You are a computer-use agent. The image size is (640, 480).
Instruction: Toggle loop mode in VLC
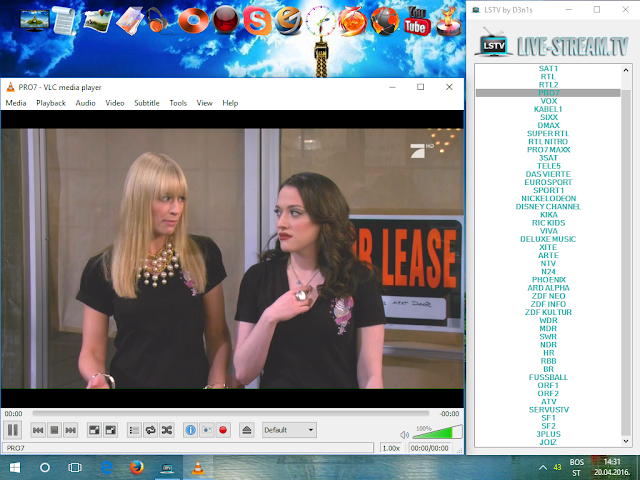[x=151, y=430]
